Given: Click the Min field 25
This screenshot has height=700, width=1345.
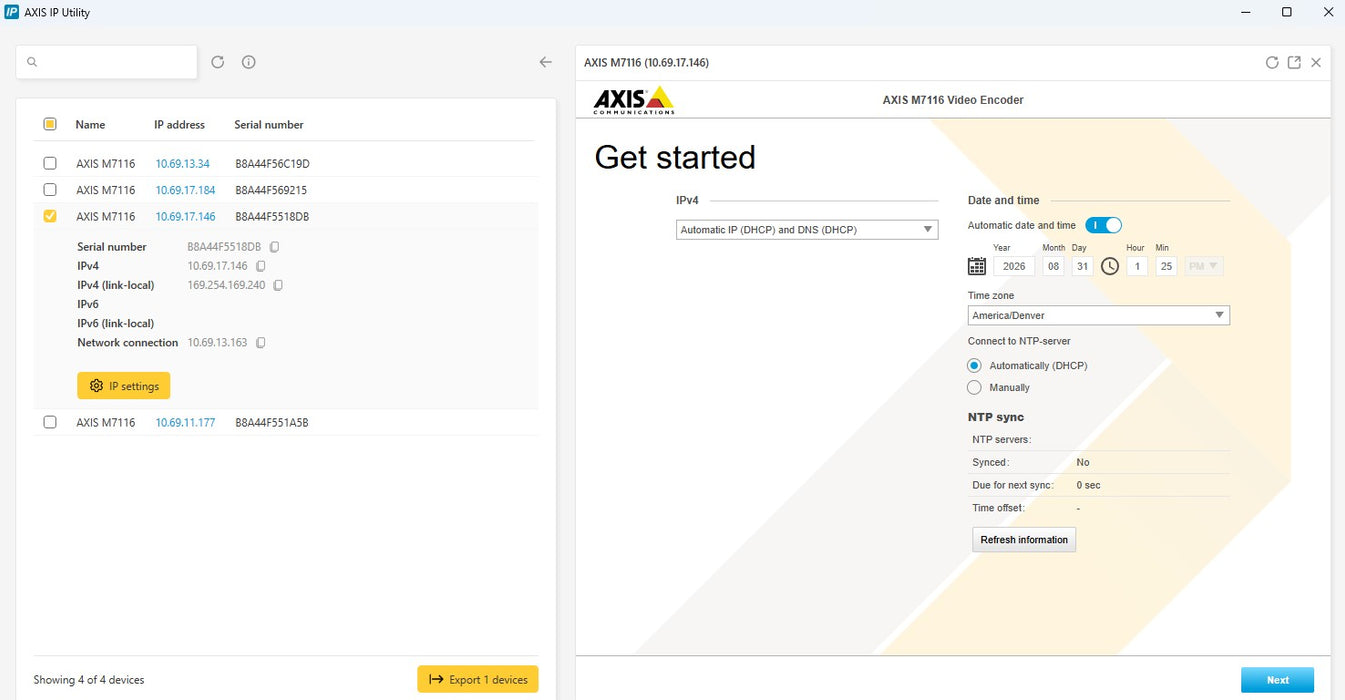Looking at the screenshot, I should [x=1166, y=266].
